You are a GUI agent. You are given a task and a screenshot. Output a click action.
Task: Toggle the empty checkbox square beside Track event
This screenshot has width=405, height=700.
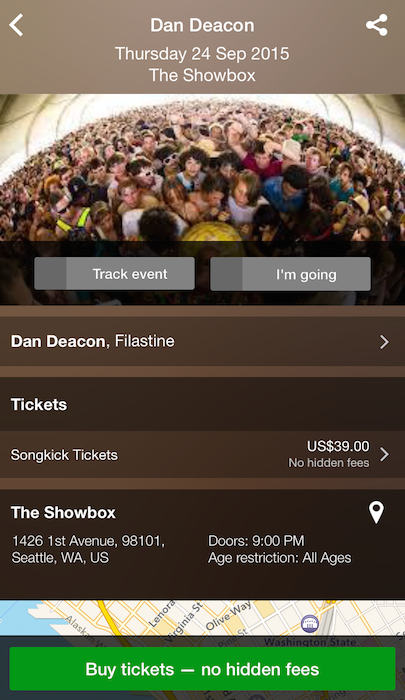click(50, 274)
